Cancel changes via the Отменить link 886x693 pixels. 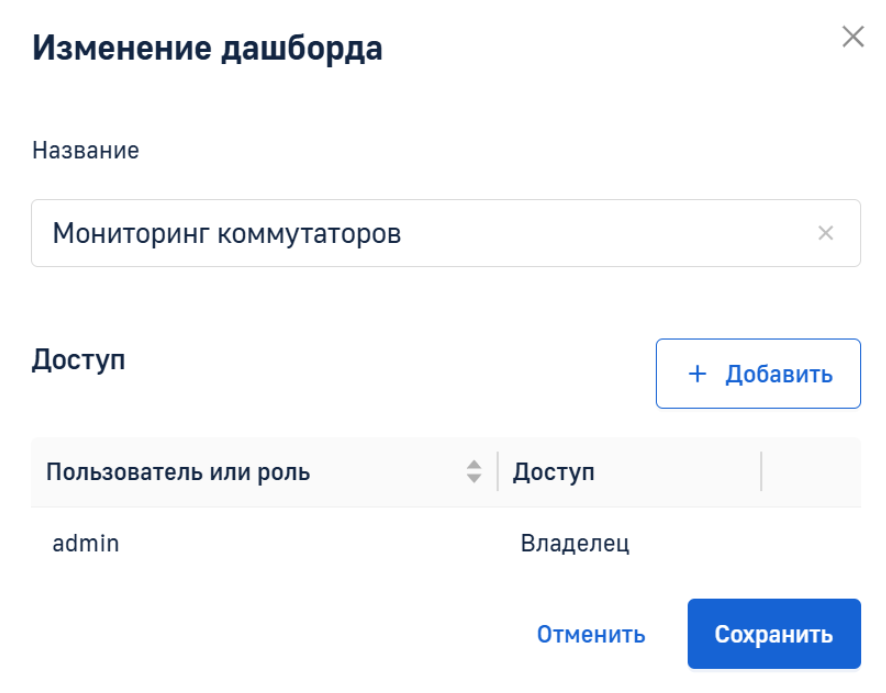click(x=591, y=634)
